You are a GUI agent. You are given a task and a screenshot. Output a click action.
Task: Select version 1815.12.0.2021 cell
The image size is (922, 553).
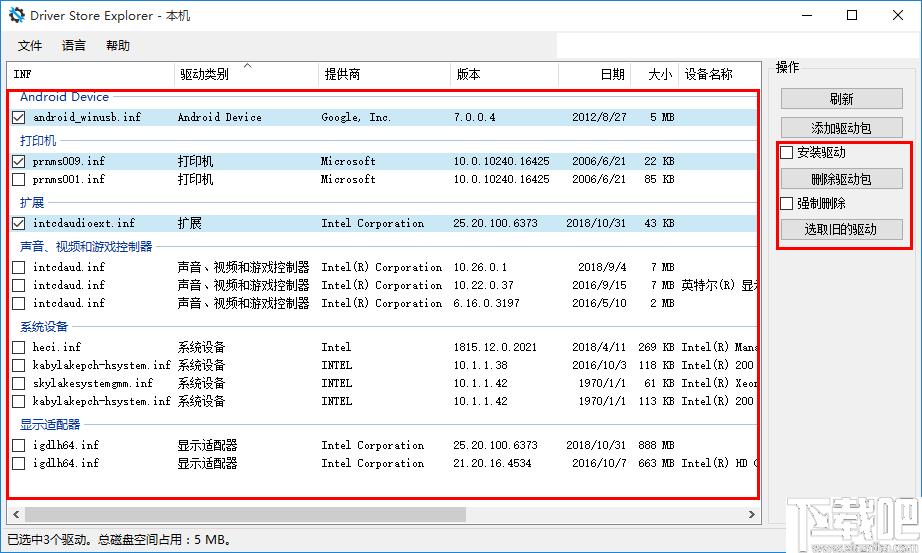point(495,347)
